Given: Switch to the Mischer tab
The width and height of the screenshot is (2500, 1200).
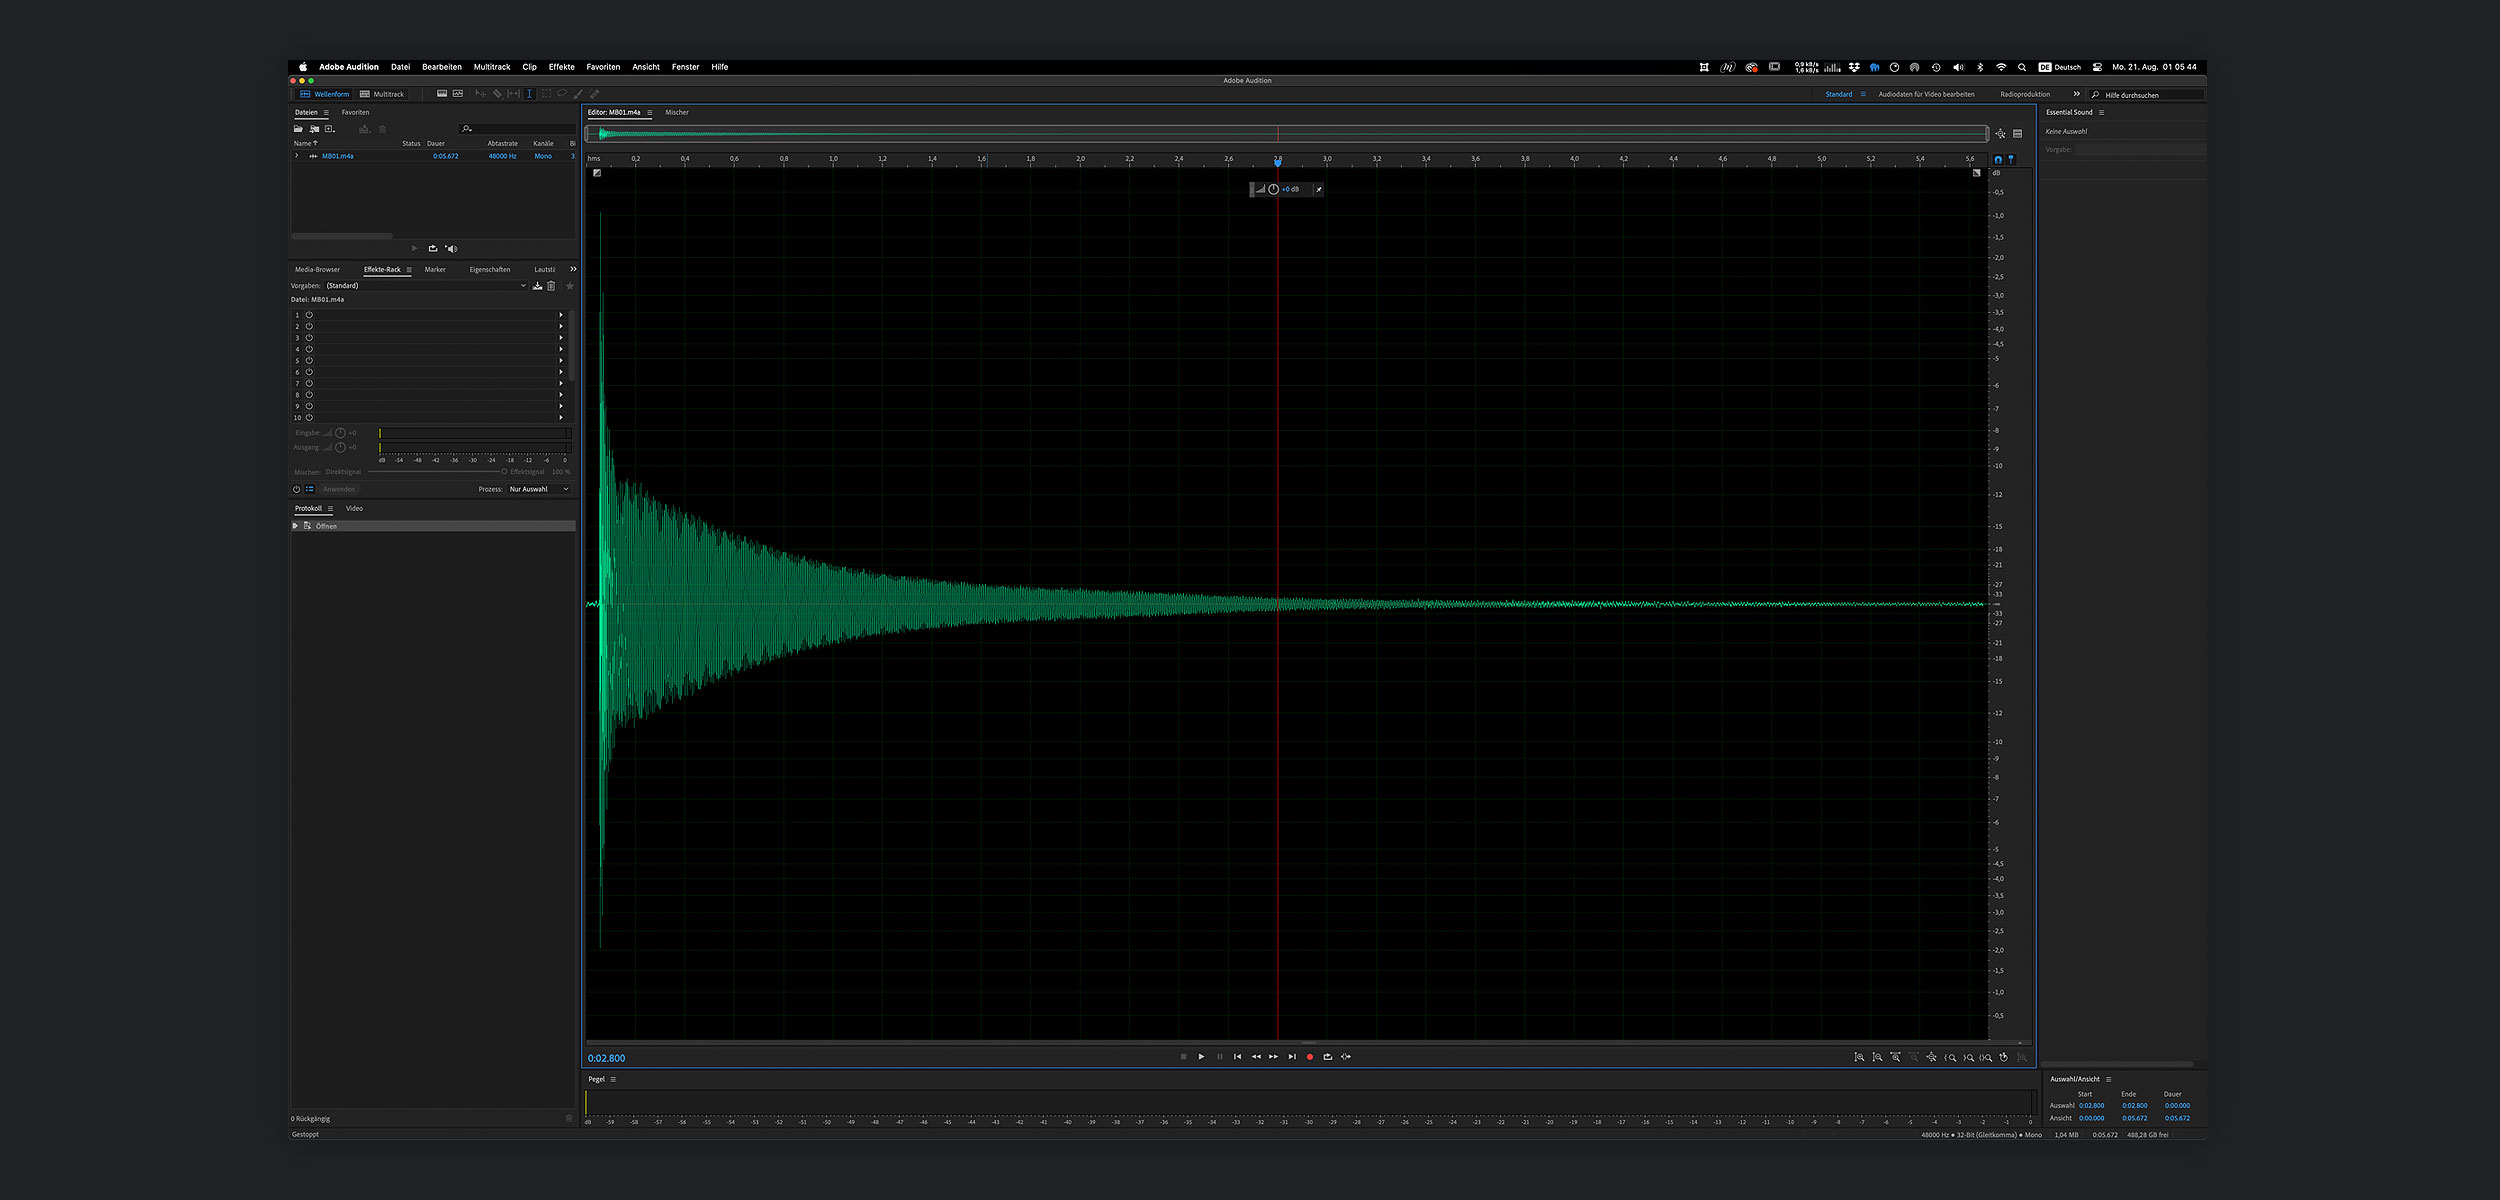Looking at the screenshot, I should click(x=677, y=112).
